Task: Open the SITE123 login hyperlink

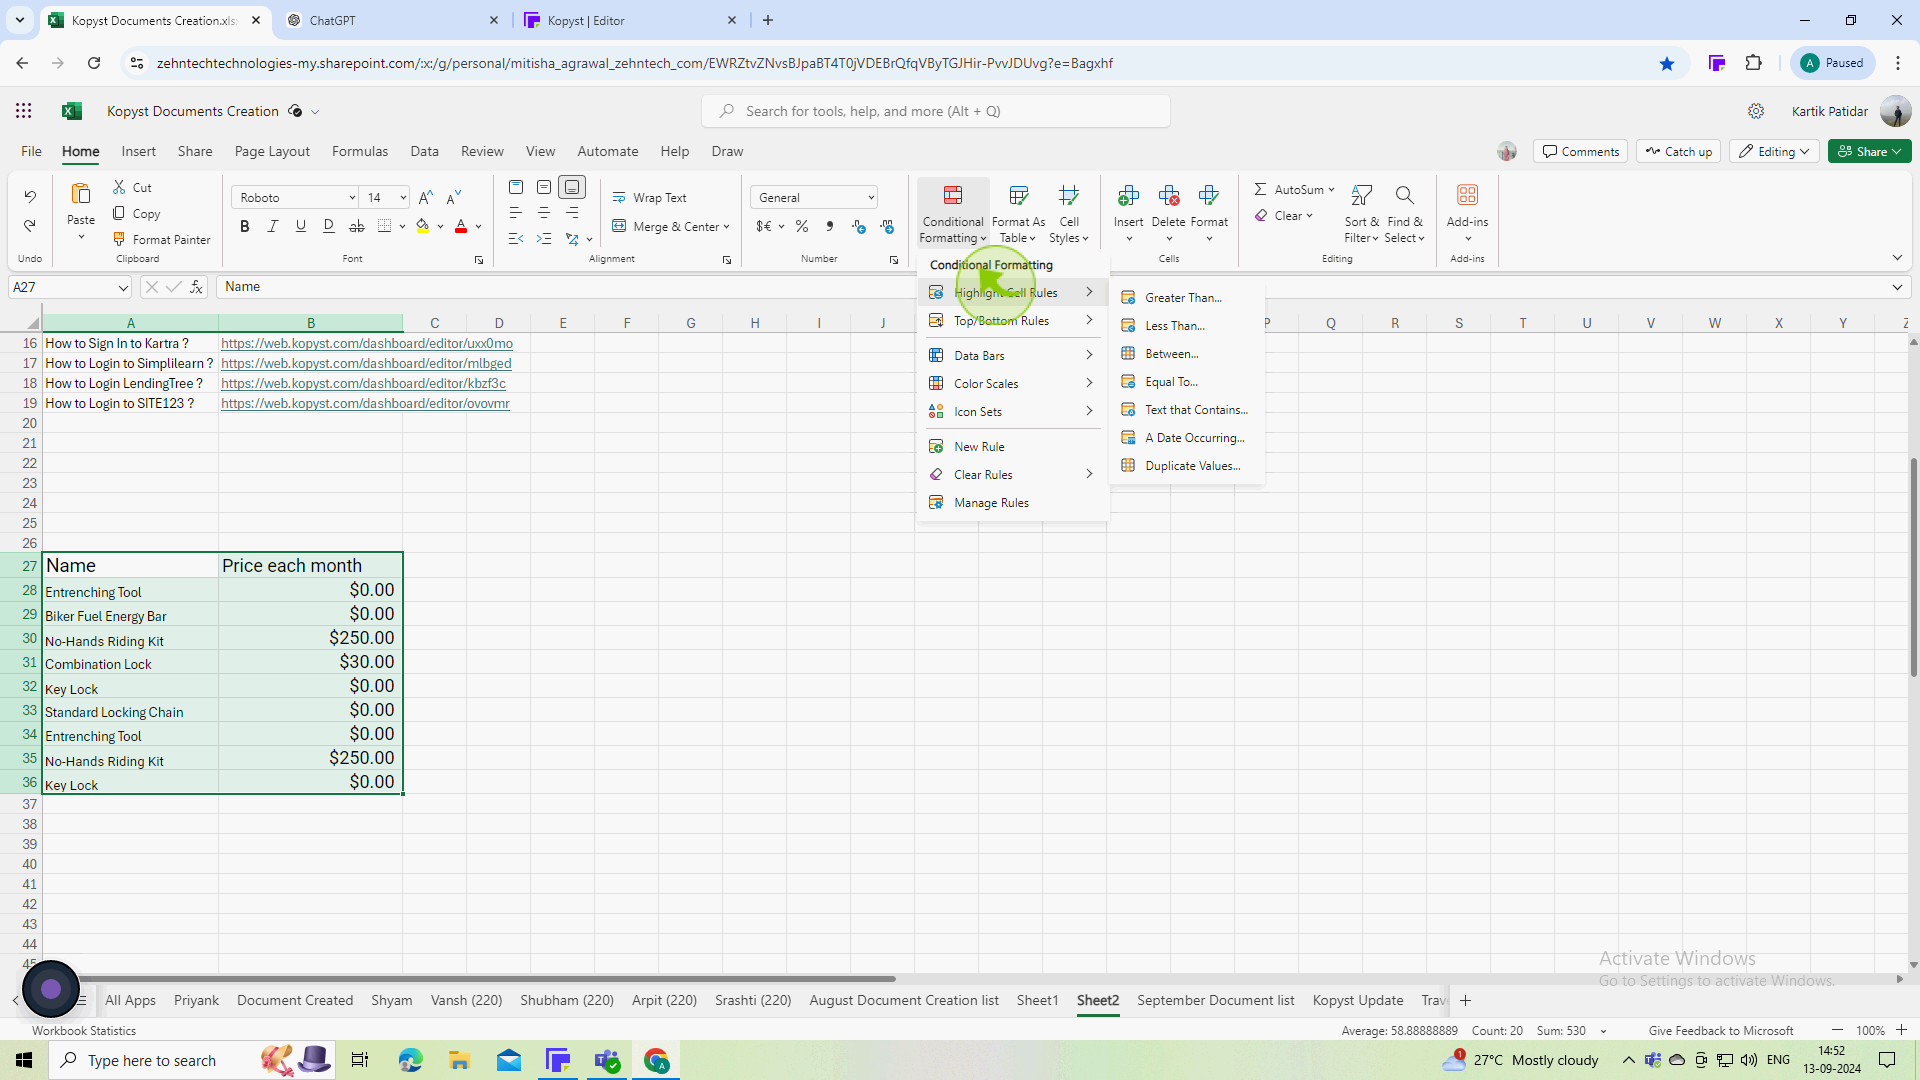Action: [x=365, y=403]
